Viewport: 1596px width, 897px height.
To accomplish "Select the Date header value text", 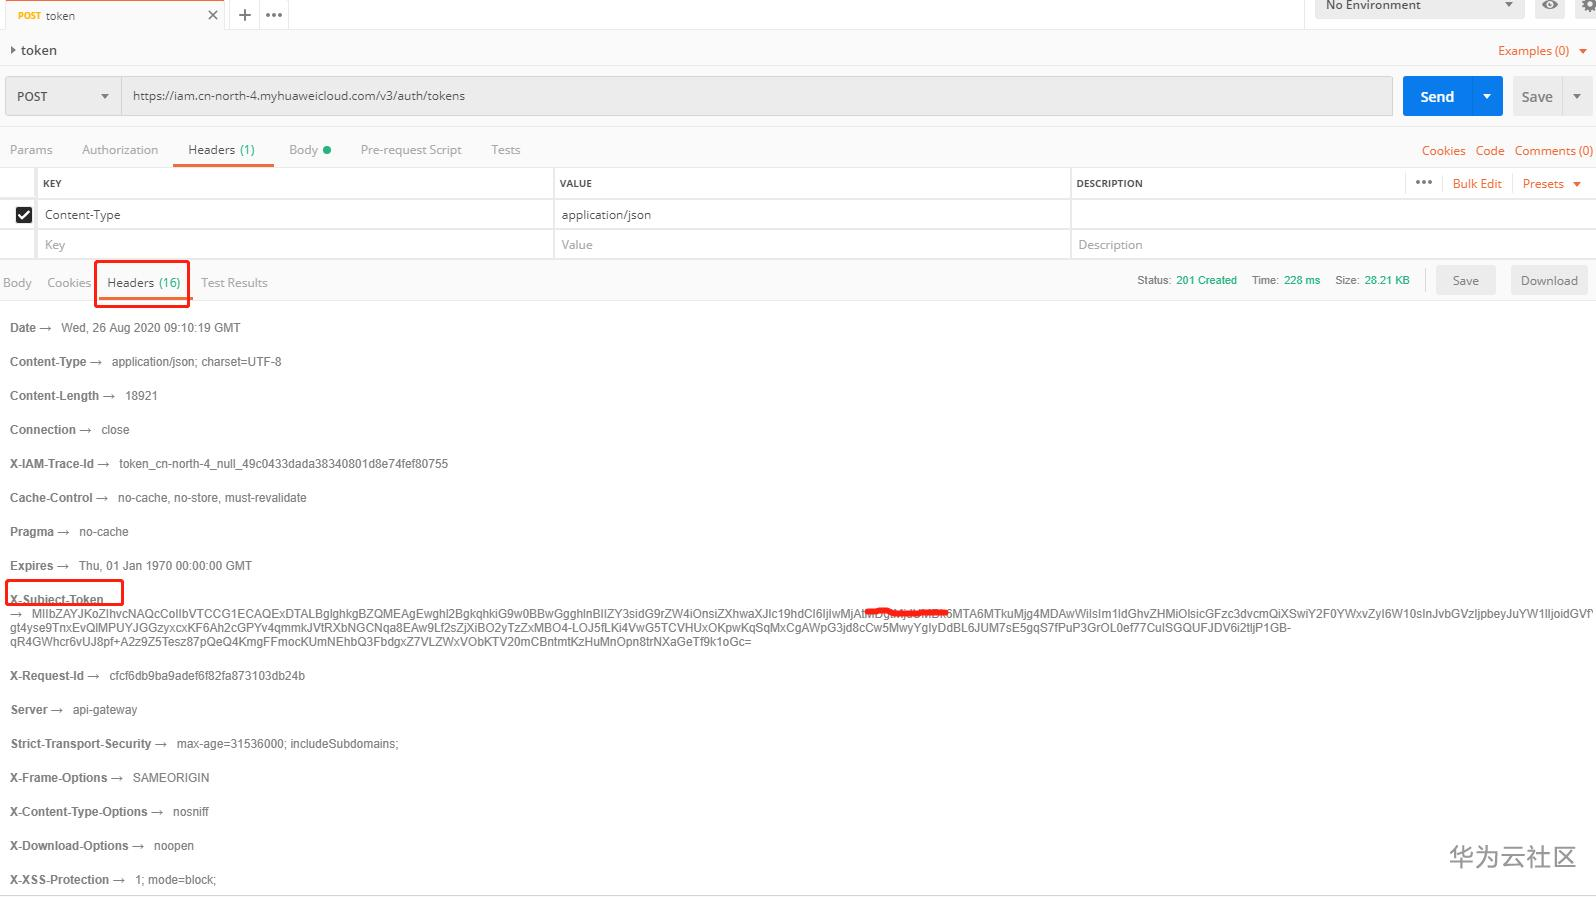I will tap(151, 328).
